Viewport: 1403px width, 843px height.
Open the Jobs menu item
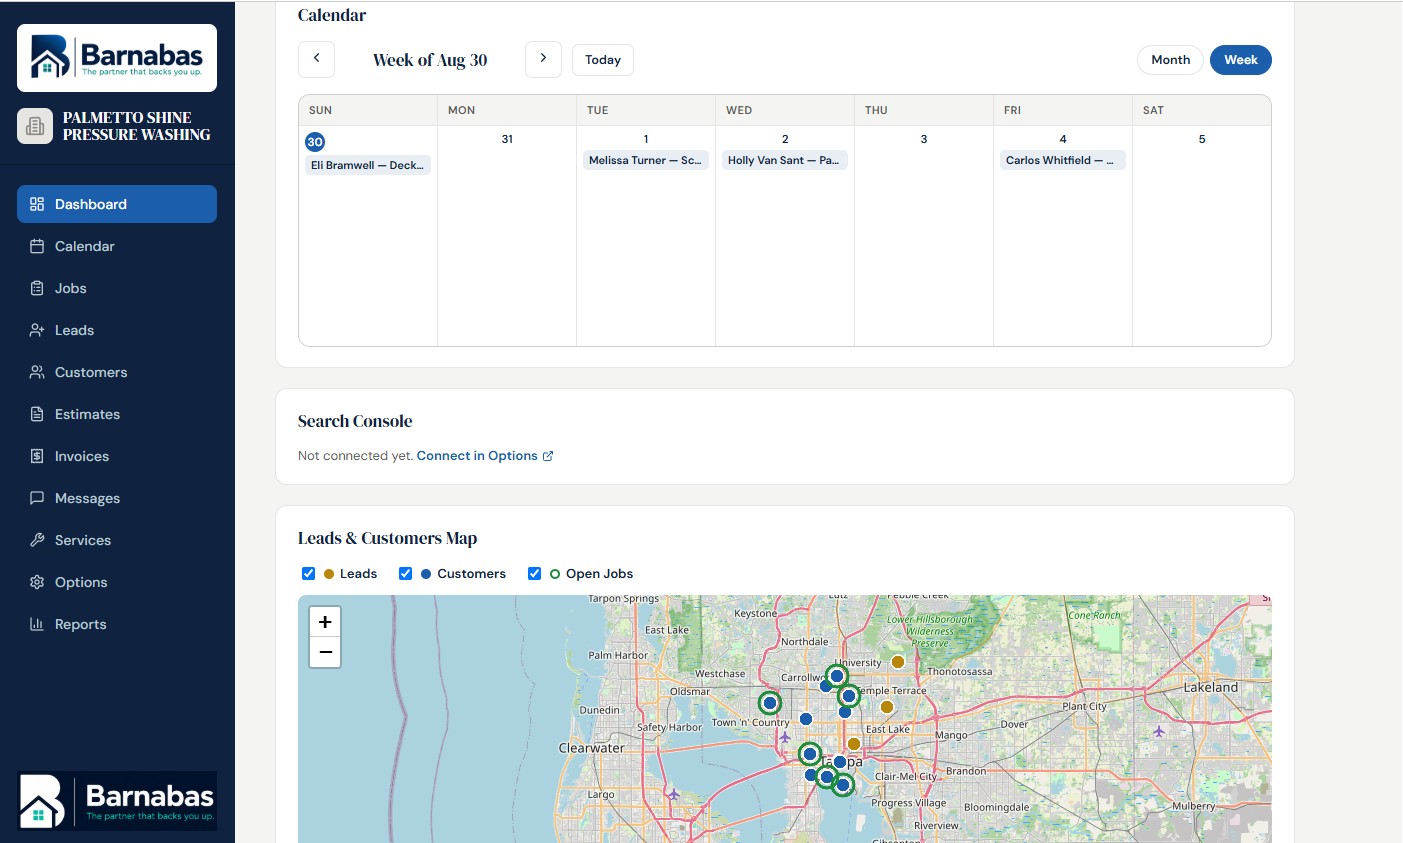click(x=117, y=288)
